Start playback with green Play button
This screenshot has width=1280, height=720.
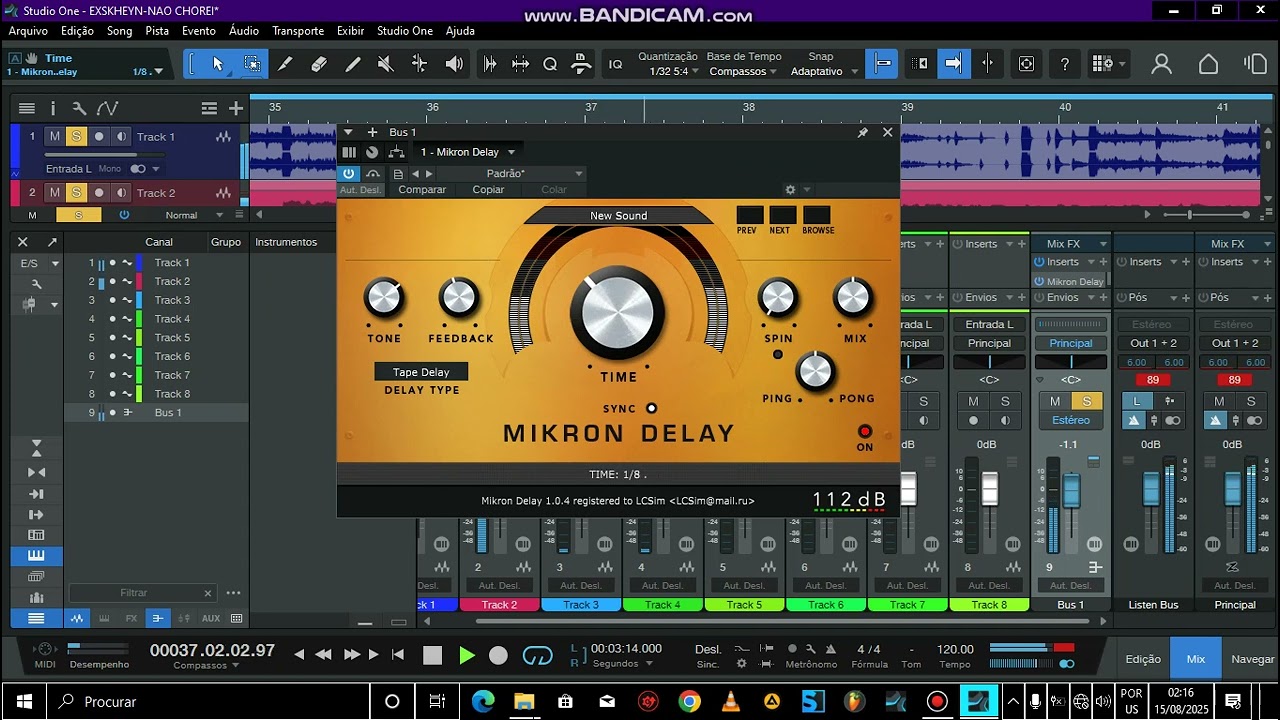(466, 656)
